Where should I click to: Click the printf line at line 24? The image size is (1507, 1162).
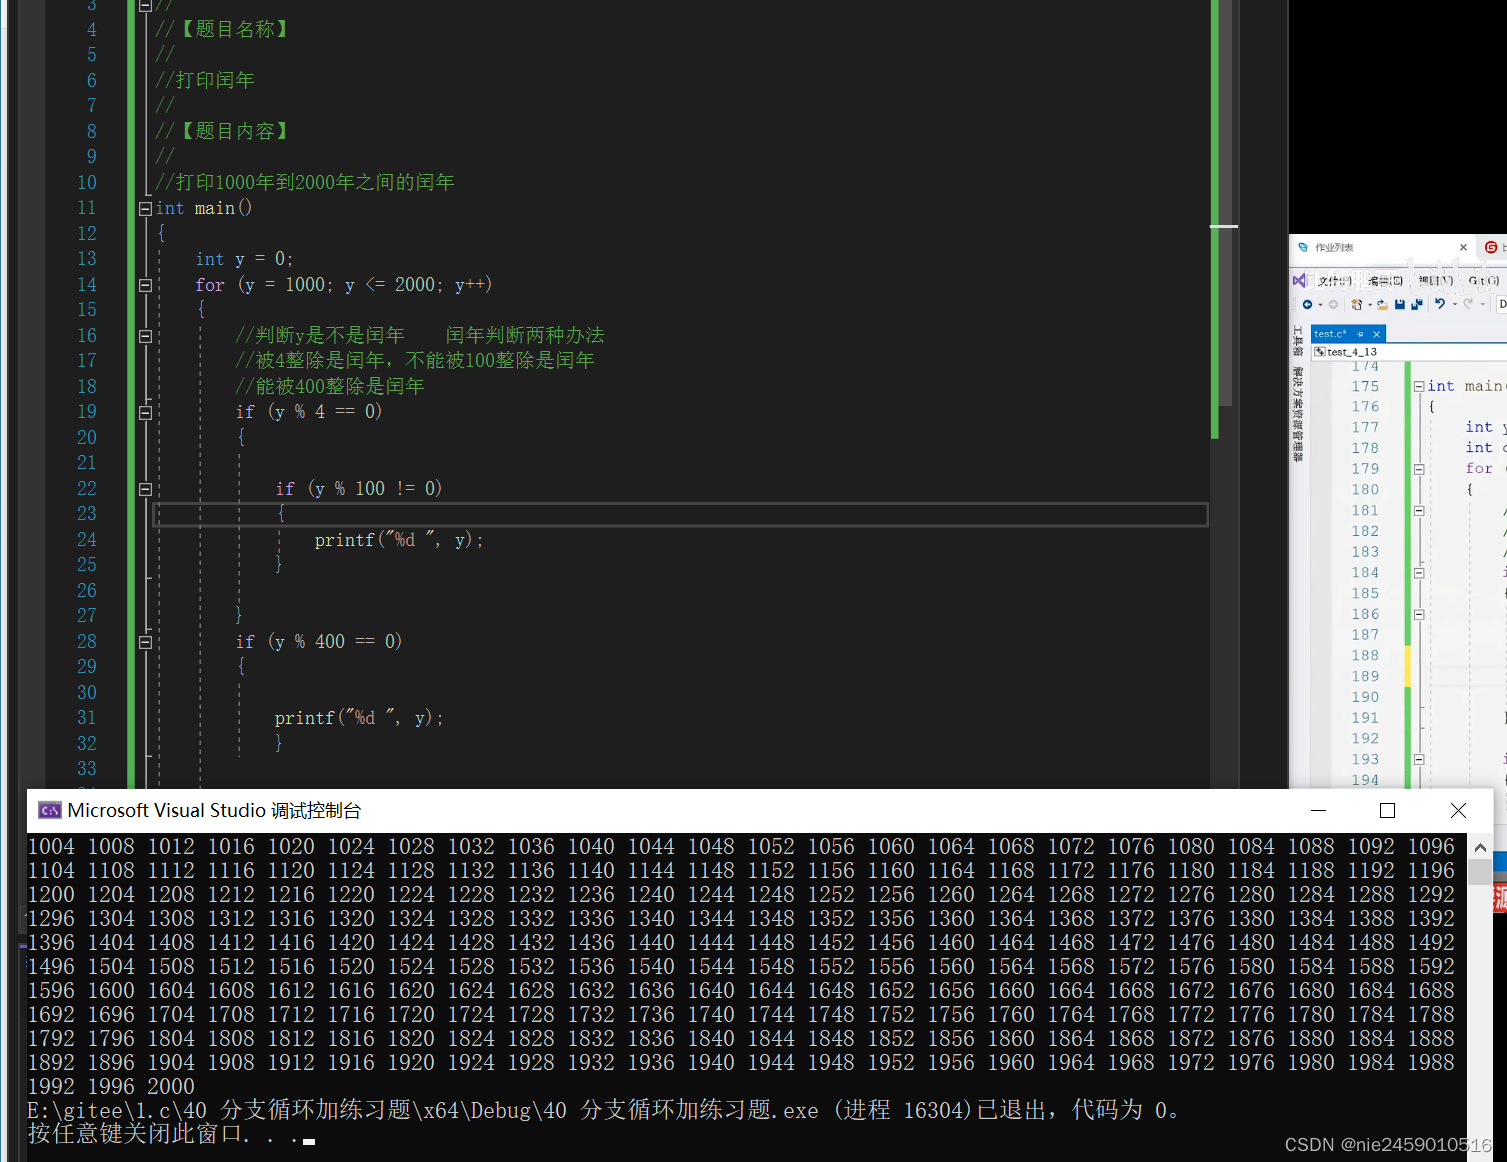399,540
